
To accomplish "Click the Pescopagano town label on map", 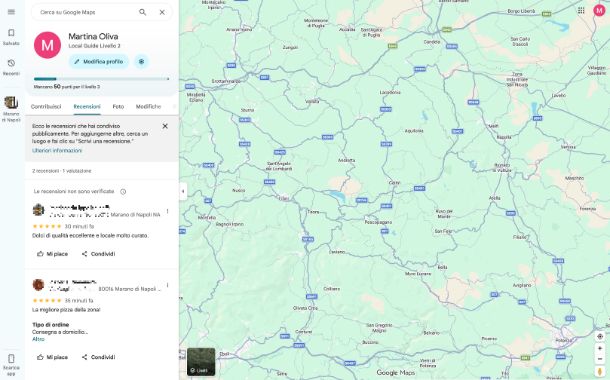I will point(378,222).
